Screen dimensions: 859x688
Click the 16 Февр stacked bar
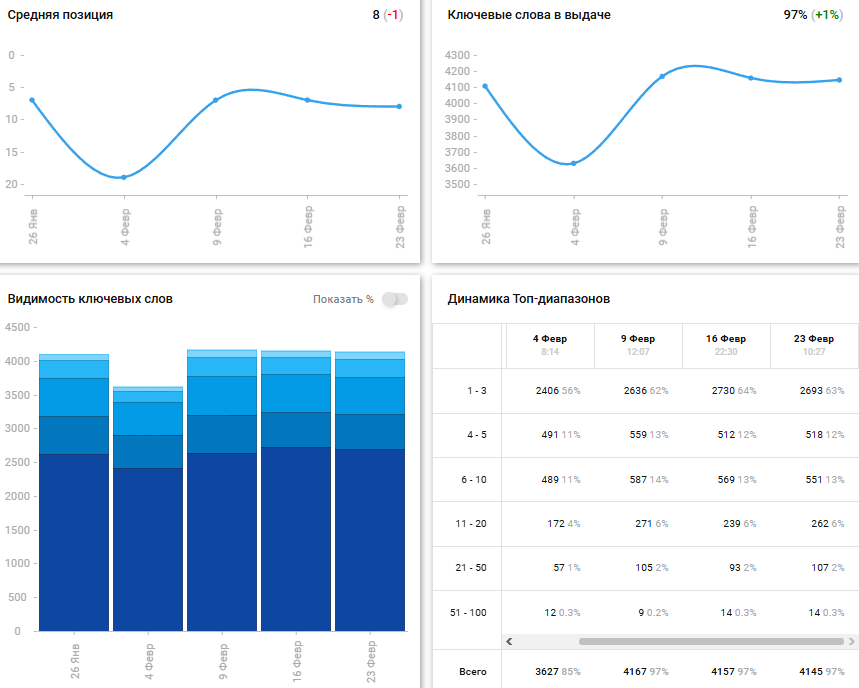tap(296, 491)
